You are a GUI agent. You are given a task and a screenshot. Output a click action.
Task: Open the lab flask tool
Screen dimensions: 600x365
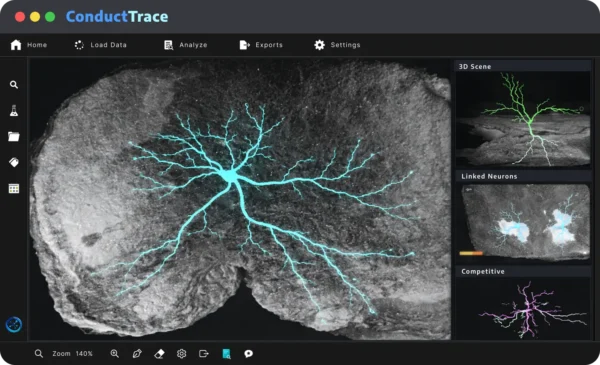pyautogui.click(x=14, y=111)
